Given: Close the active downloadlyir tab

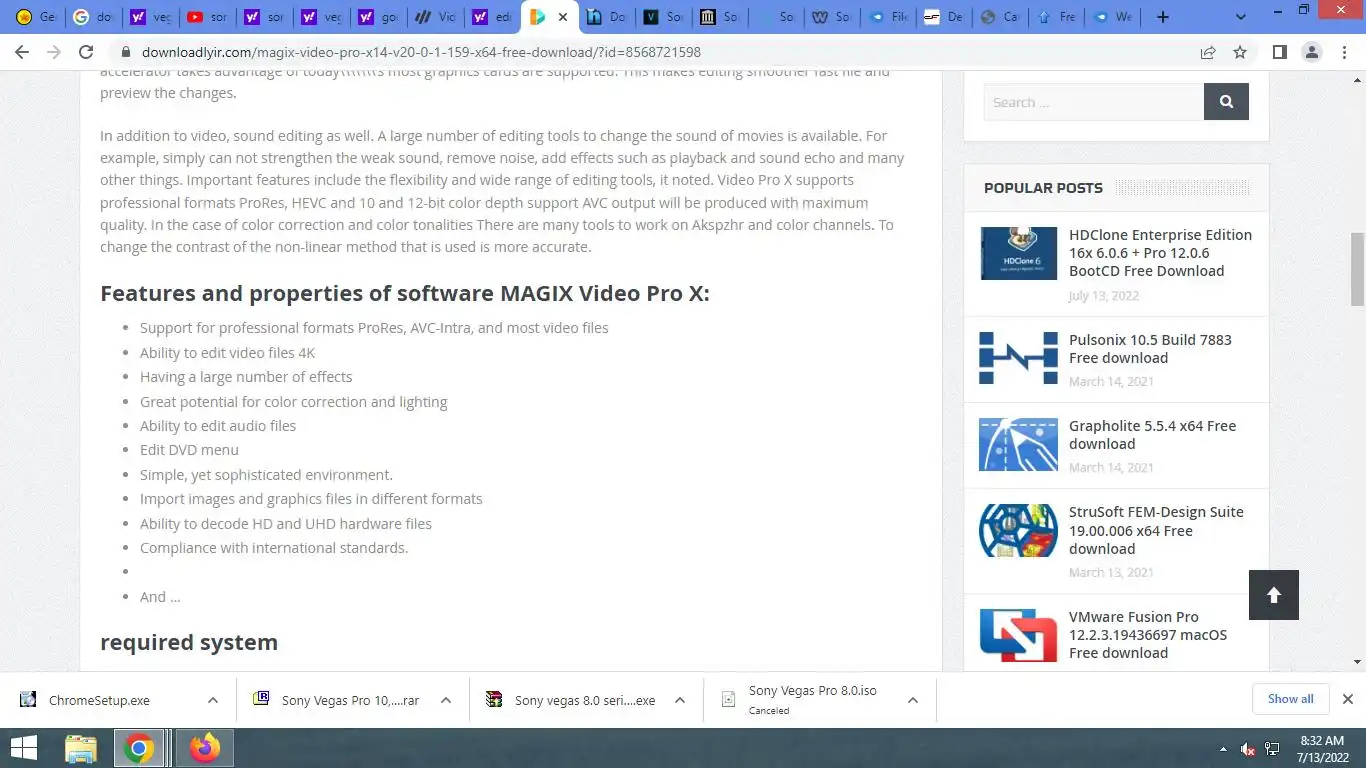Looking at the screenshot, I should pyautogui.click(x=563, y=17).
